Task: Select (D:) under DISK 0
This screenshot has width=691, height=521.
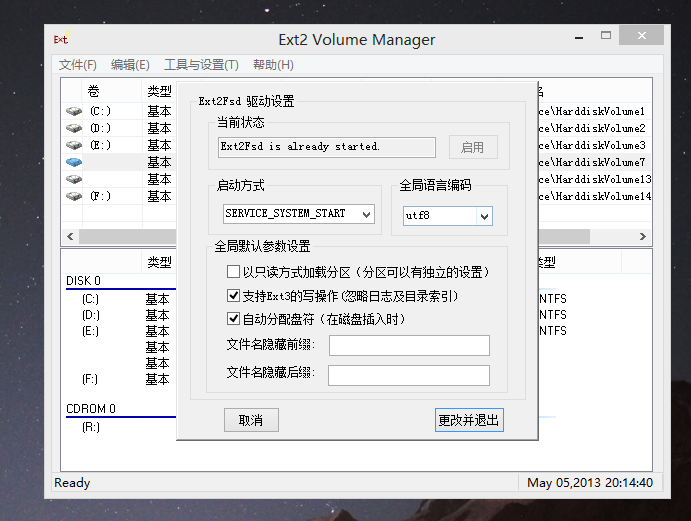Action: pyautogui.click(x=91, y=315)
